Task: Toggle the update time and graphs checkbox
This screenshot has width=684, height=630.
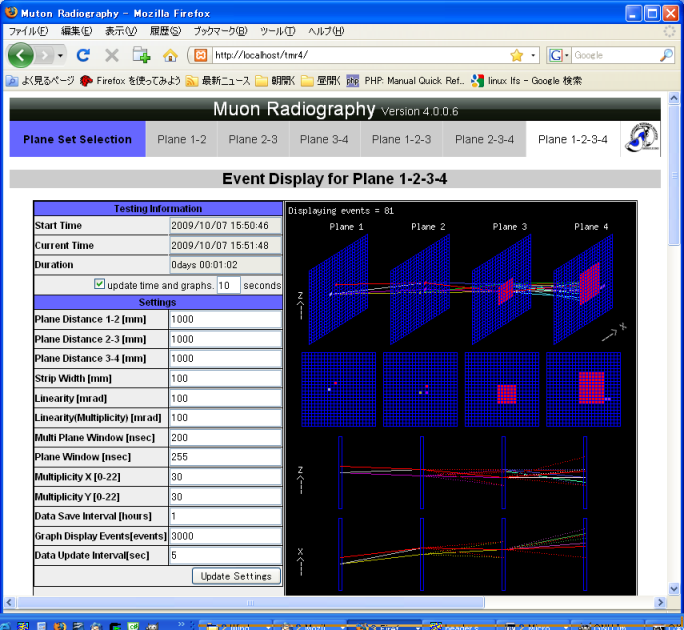Action: pyautogui.click(x=99, y=284)
